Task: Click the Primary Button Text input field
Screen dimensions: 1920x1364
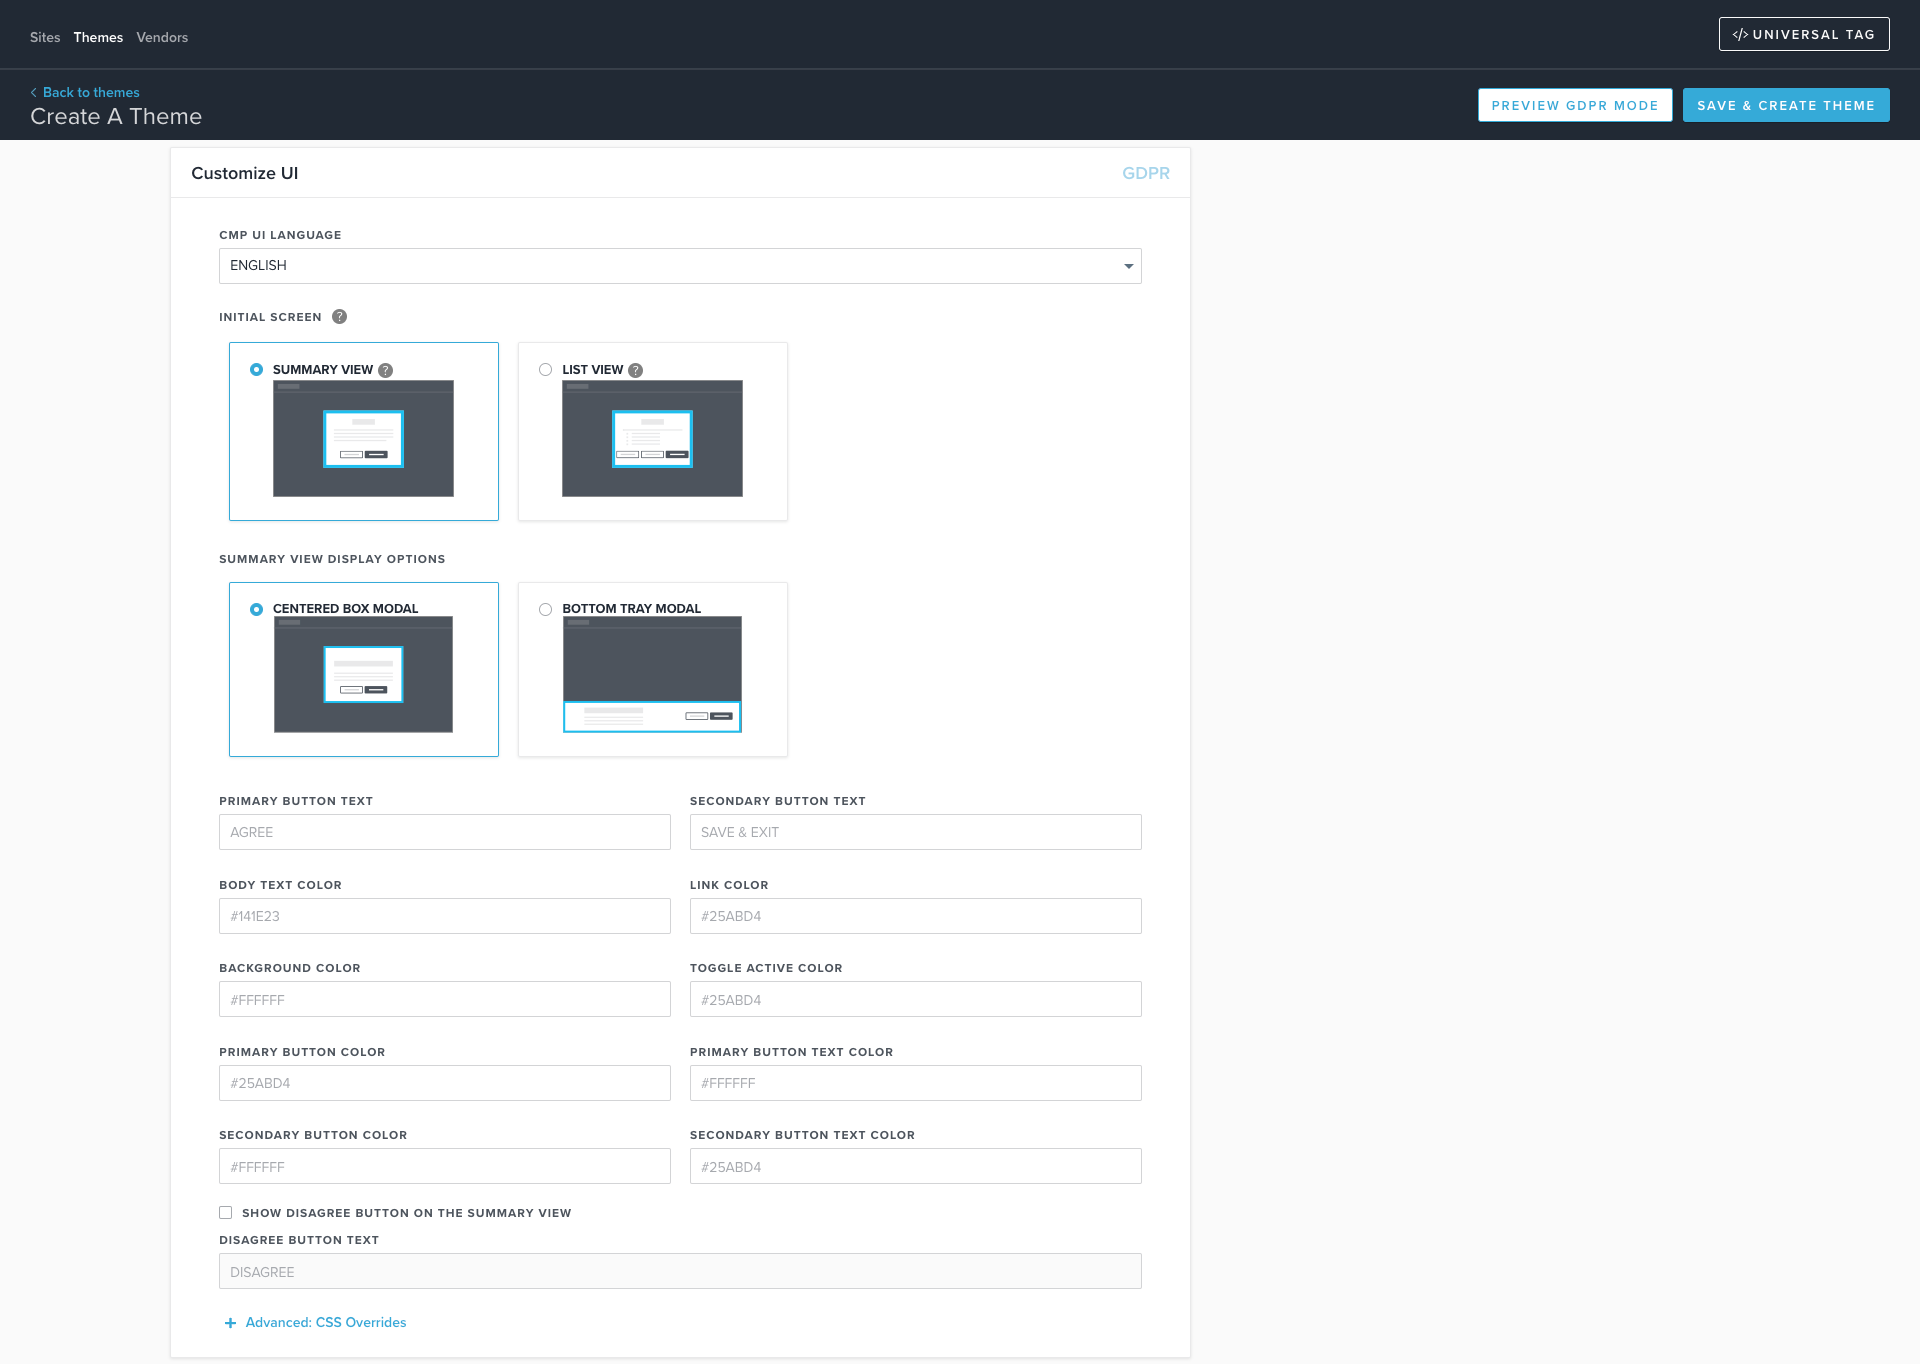Action: pos(444,832)
